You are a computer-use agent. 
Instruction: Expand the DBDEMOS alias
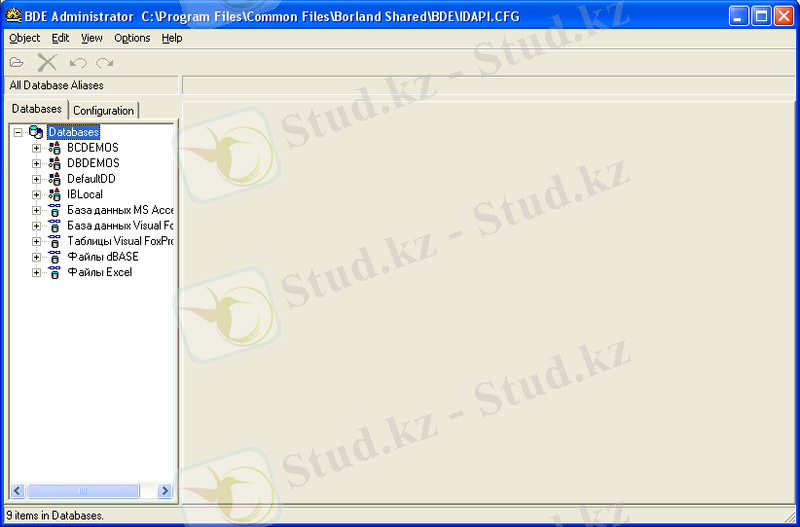[x=36, y=163]
